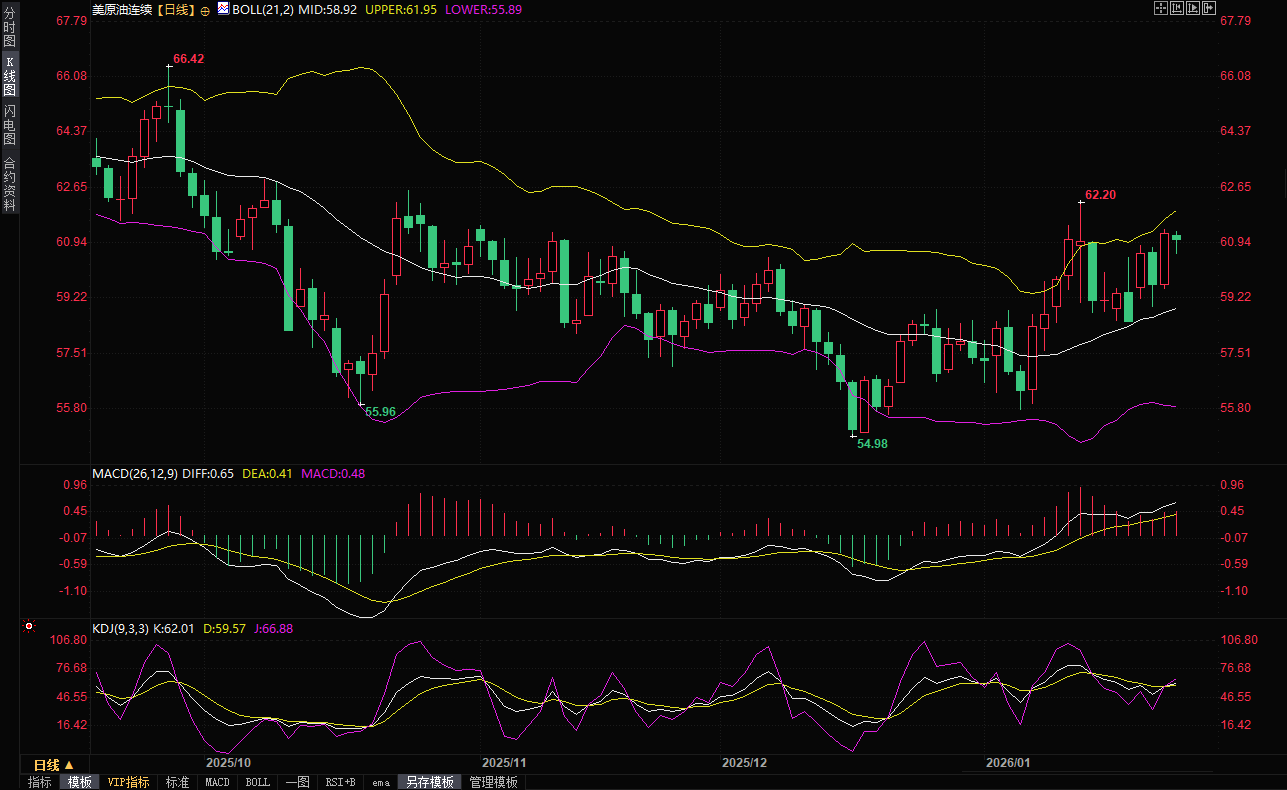The image size is (1287, 790).
Task: Click the small red icon left of KDJ
Action: click(29, 627)
